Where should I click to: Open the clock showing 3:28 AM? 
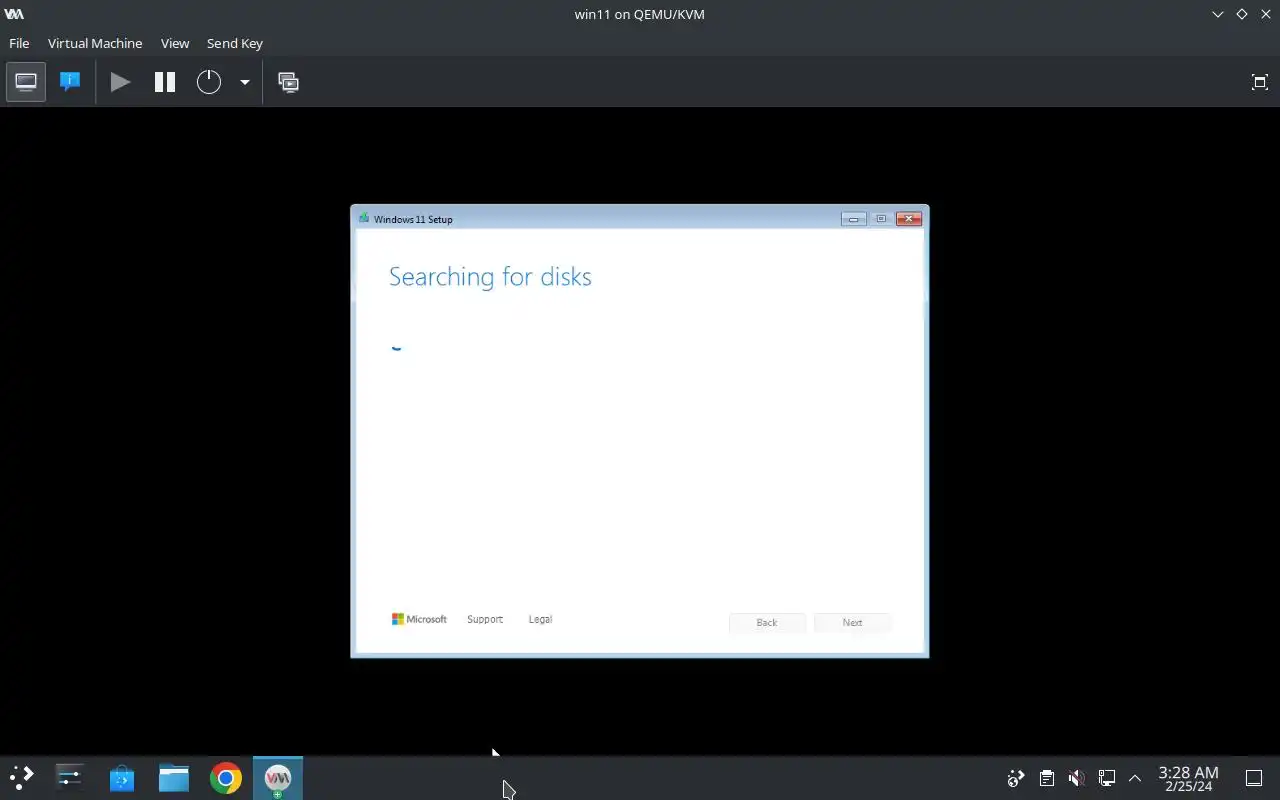pyautogui.click(x=1188, y=778)
